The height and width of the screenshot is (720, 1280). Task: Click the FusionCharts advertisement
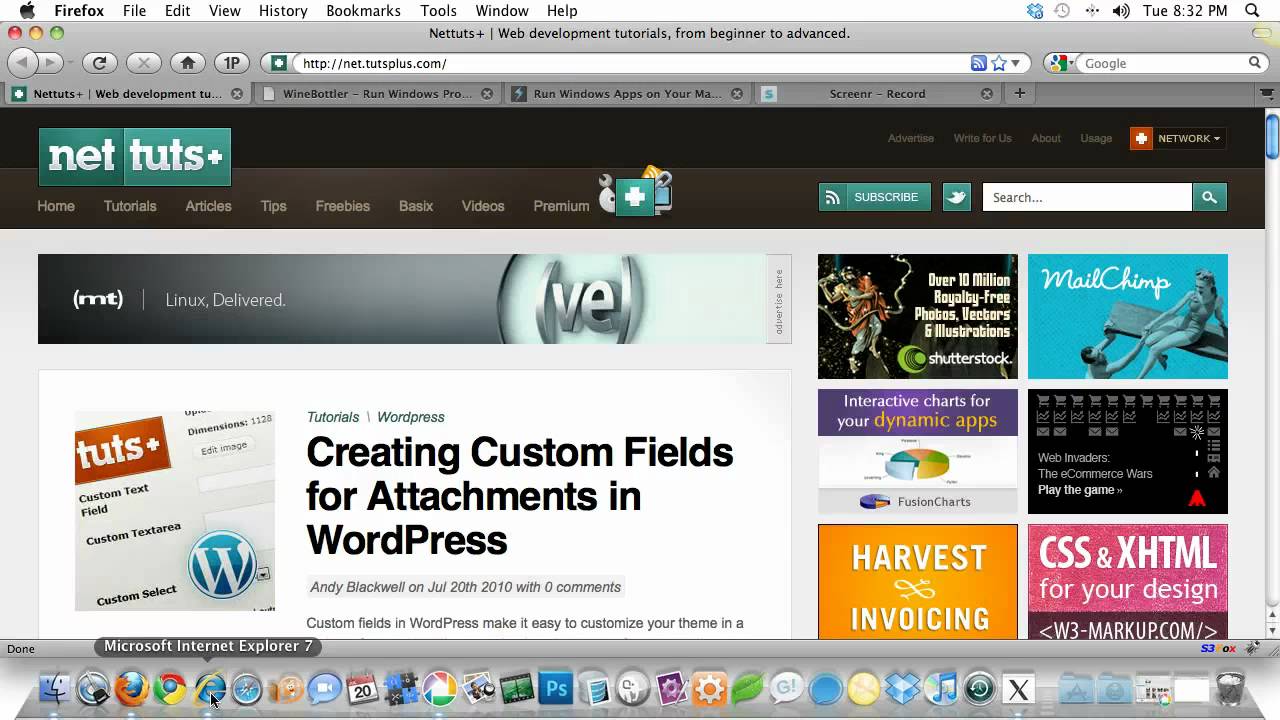918,451
